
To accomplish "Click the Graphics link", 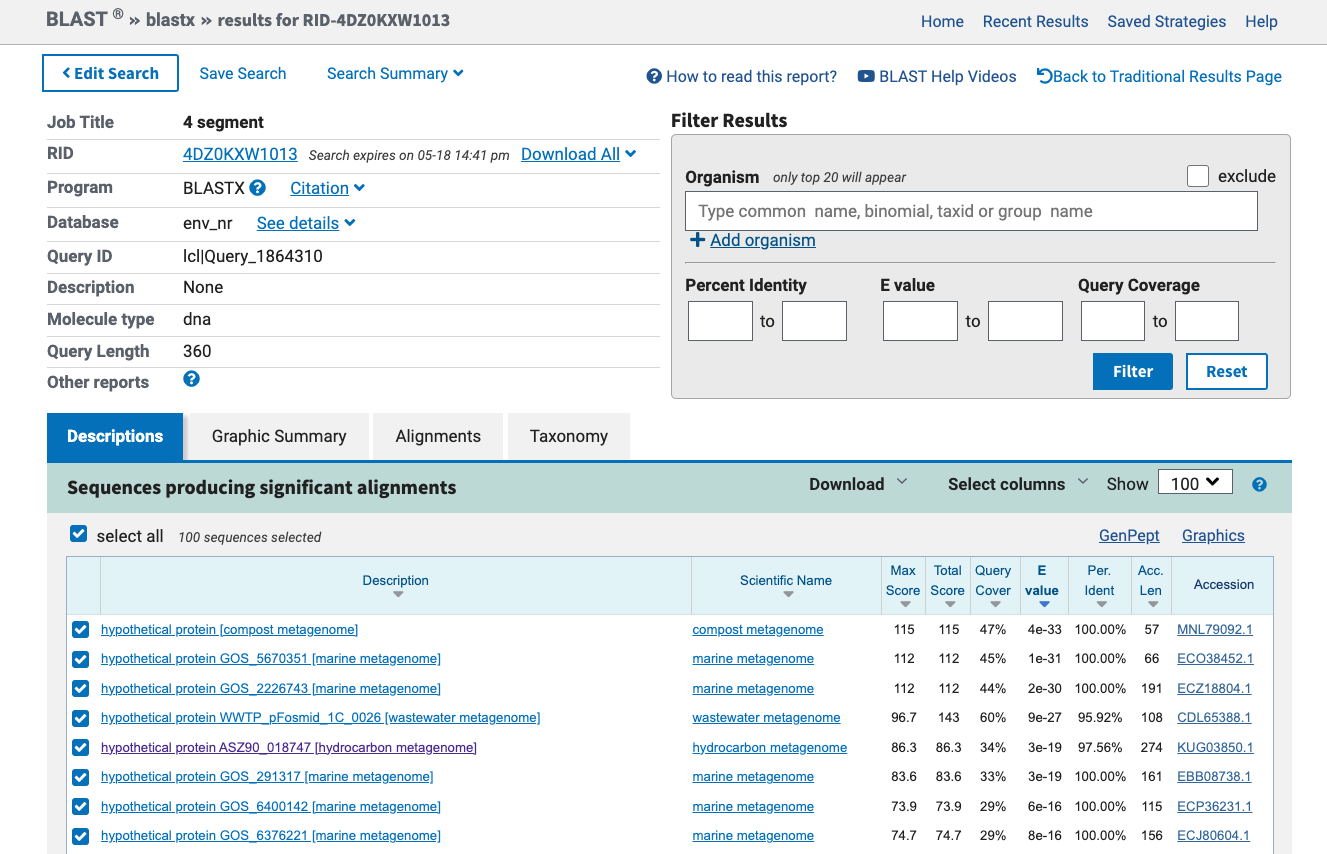I will point(1213,535).
